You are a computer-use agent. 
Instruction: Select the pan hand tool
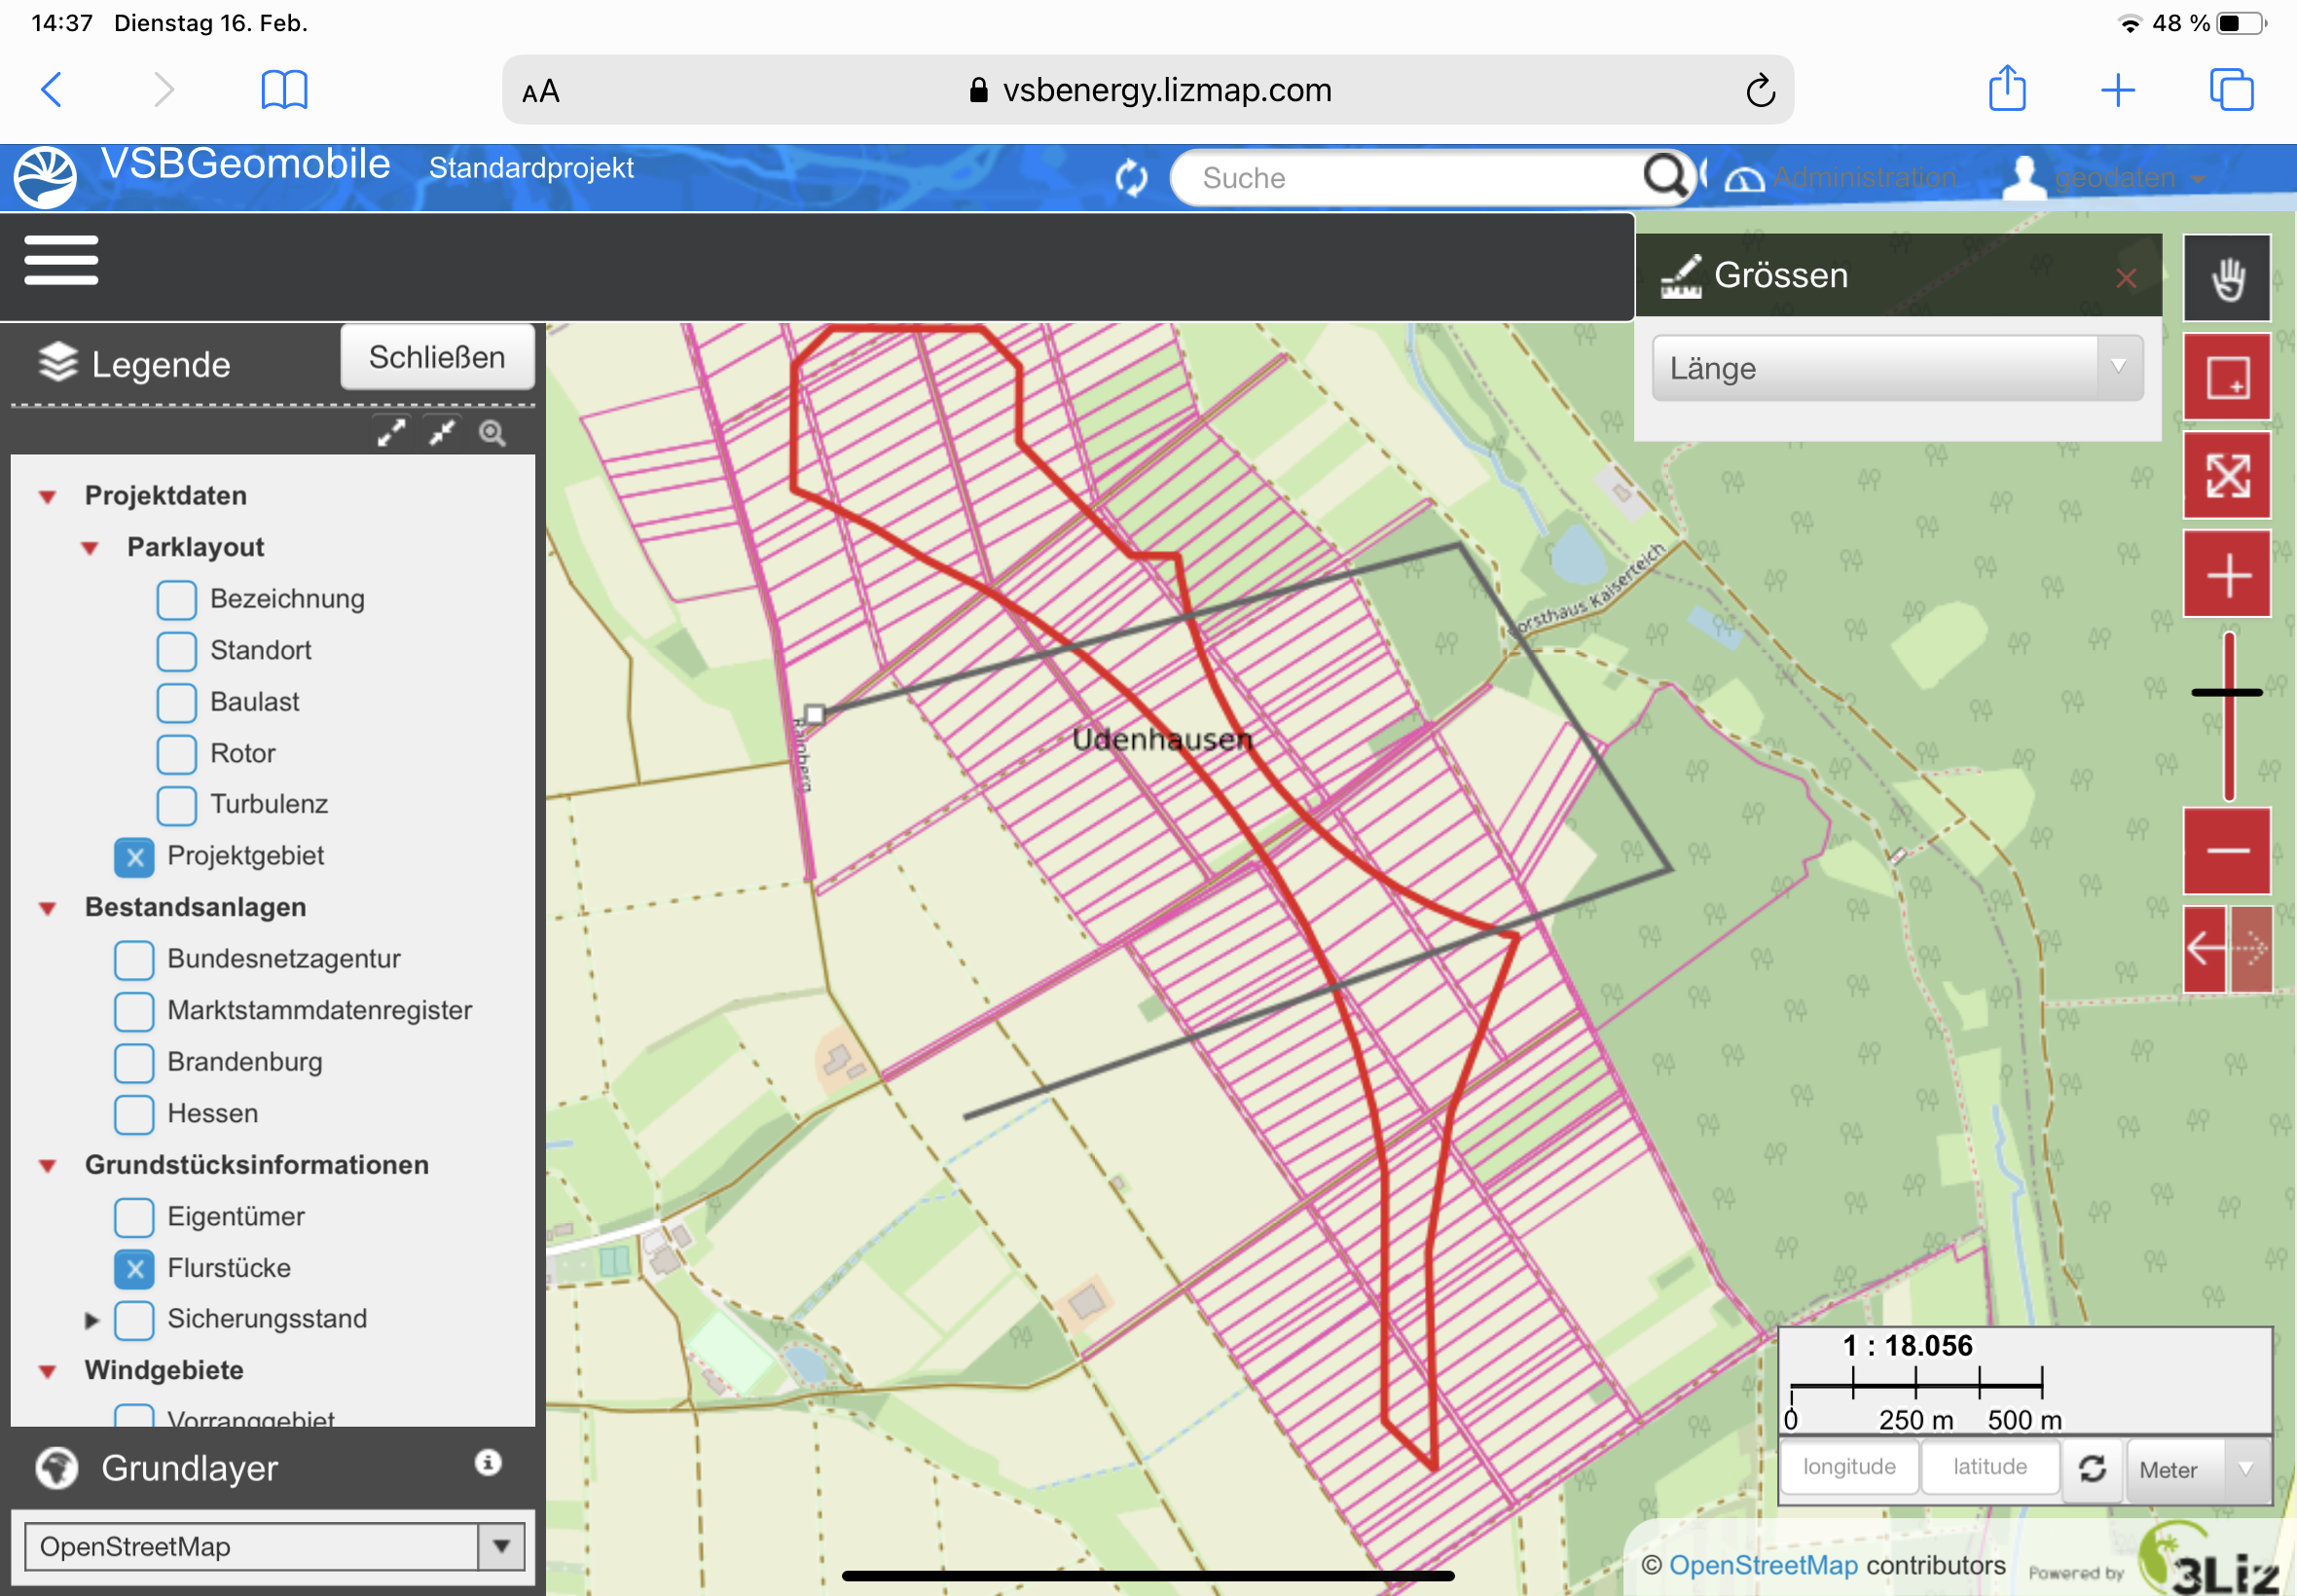pyautogui.click(x=2227, y=278)
